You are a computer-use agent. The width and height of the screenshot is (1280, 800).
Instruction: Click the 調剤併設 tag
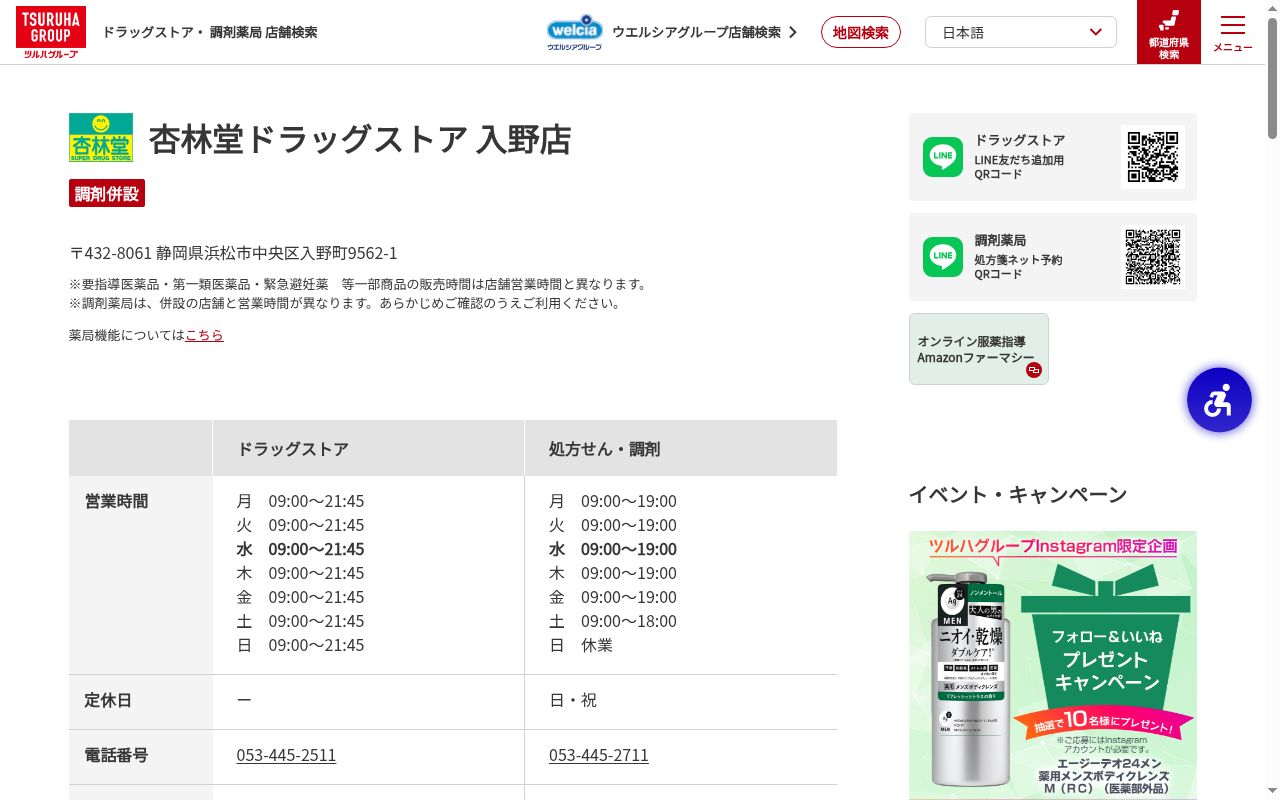(x=107, y=193)
